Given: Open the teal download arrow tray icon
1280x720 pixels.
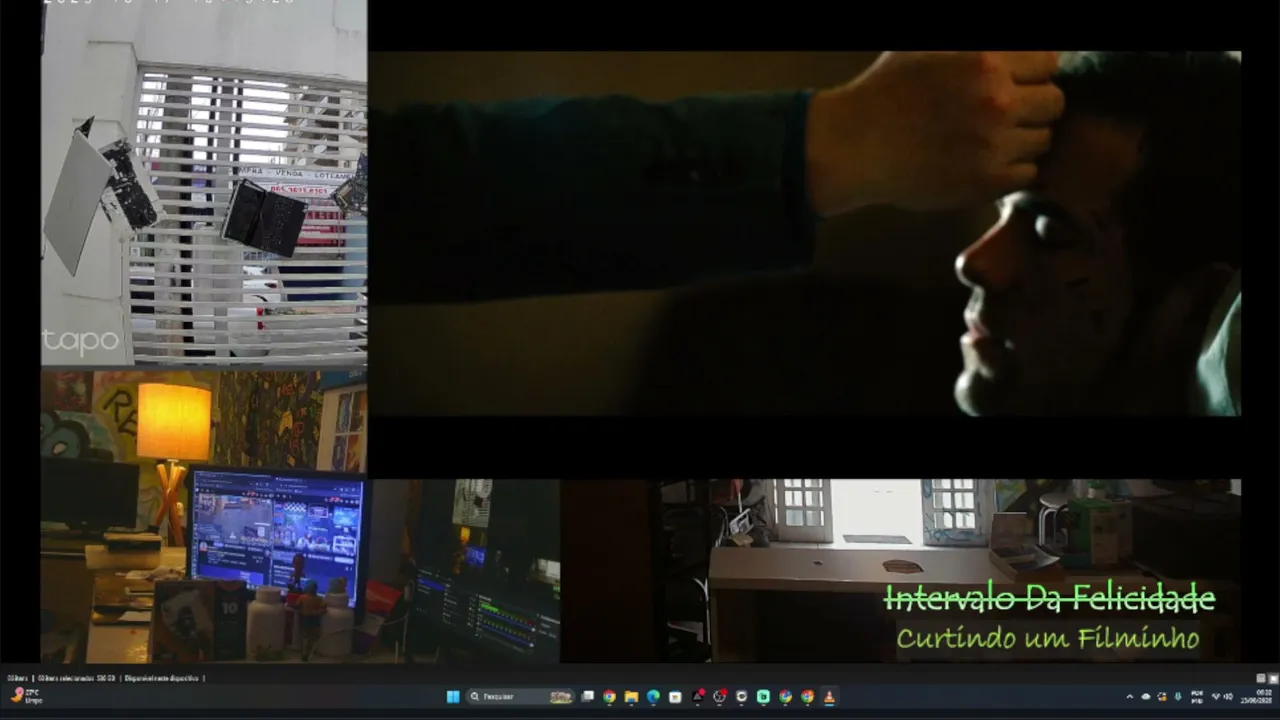Looking at the screenshot, I should pos(1178,697).
